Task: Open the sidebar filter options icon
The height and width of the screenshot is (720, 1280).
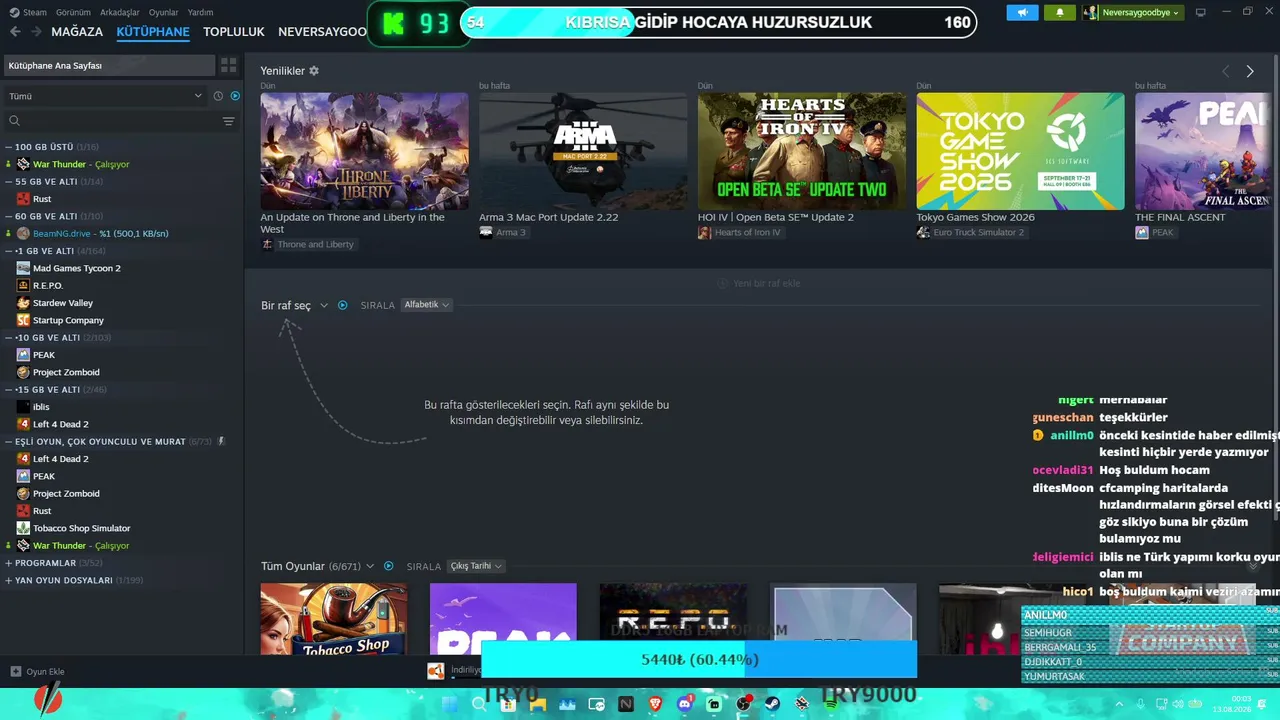Action: click(229, 121)
